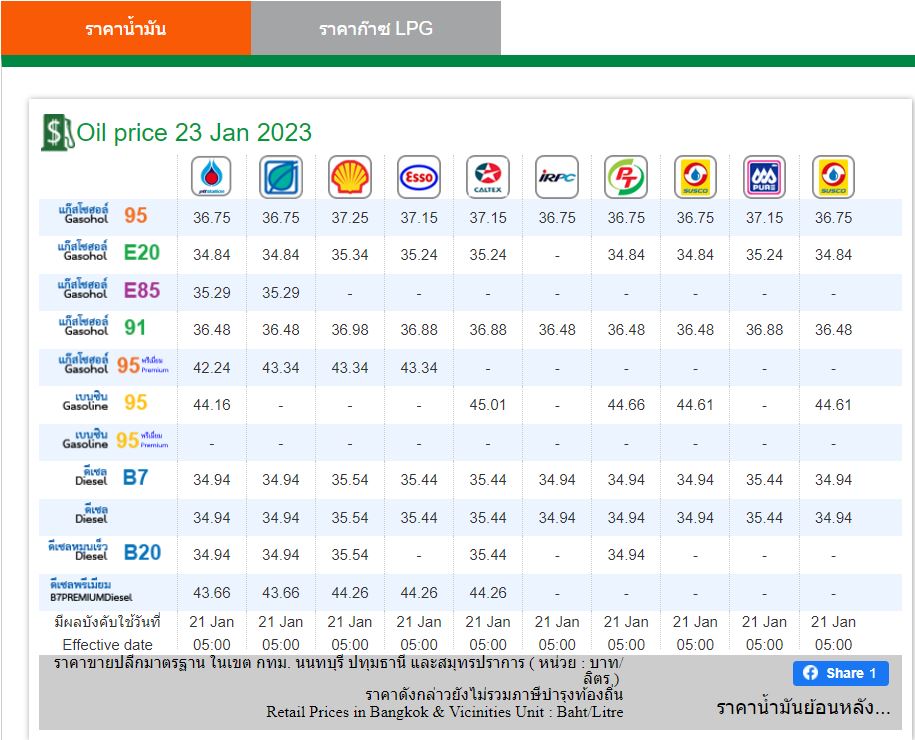Viewport: 915px width, 740px height.
Task: Click the มีผลบังคับใช้วันที่ label
Action: click(x=107, y=622)
